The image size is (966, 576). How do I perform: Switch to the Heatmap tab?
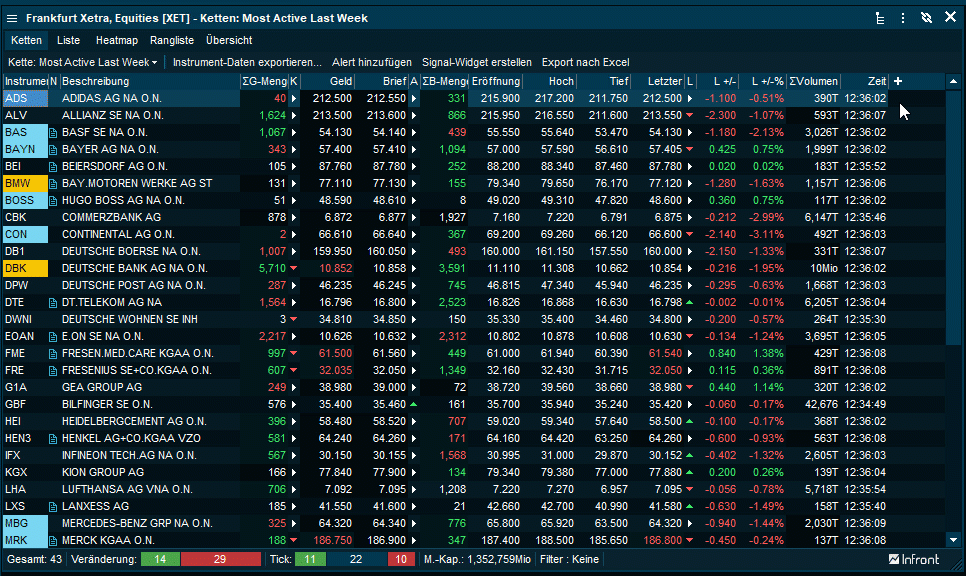[x=116, y=40]
